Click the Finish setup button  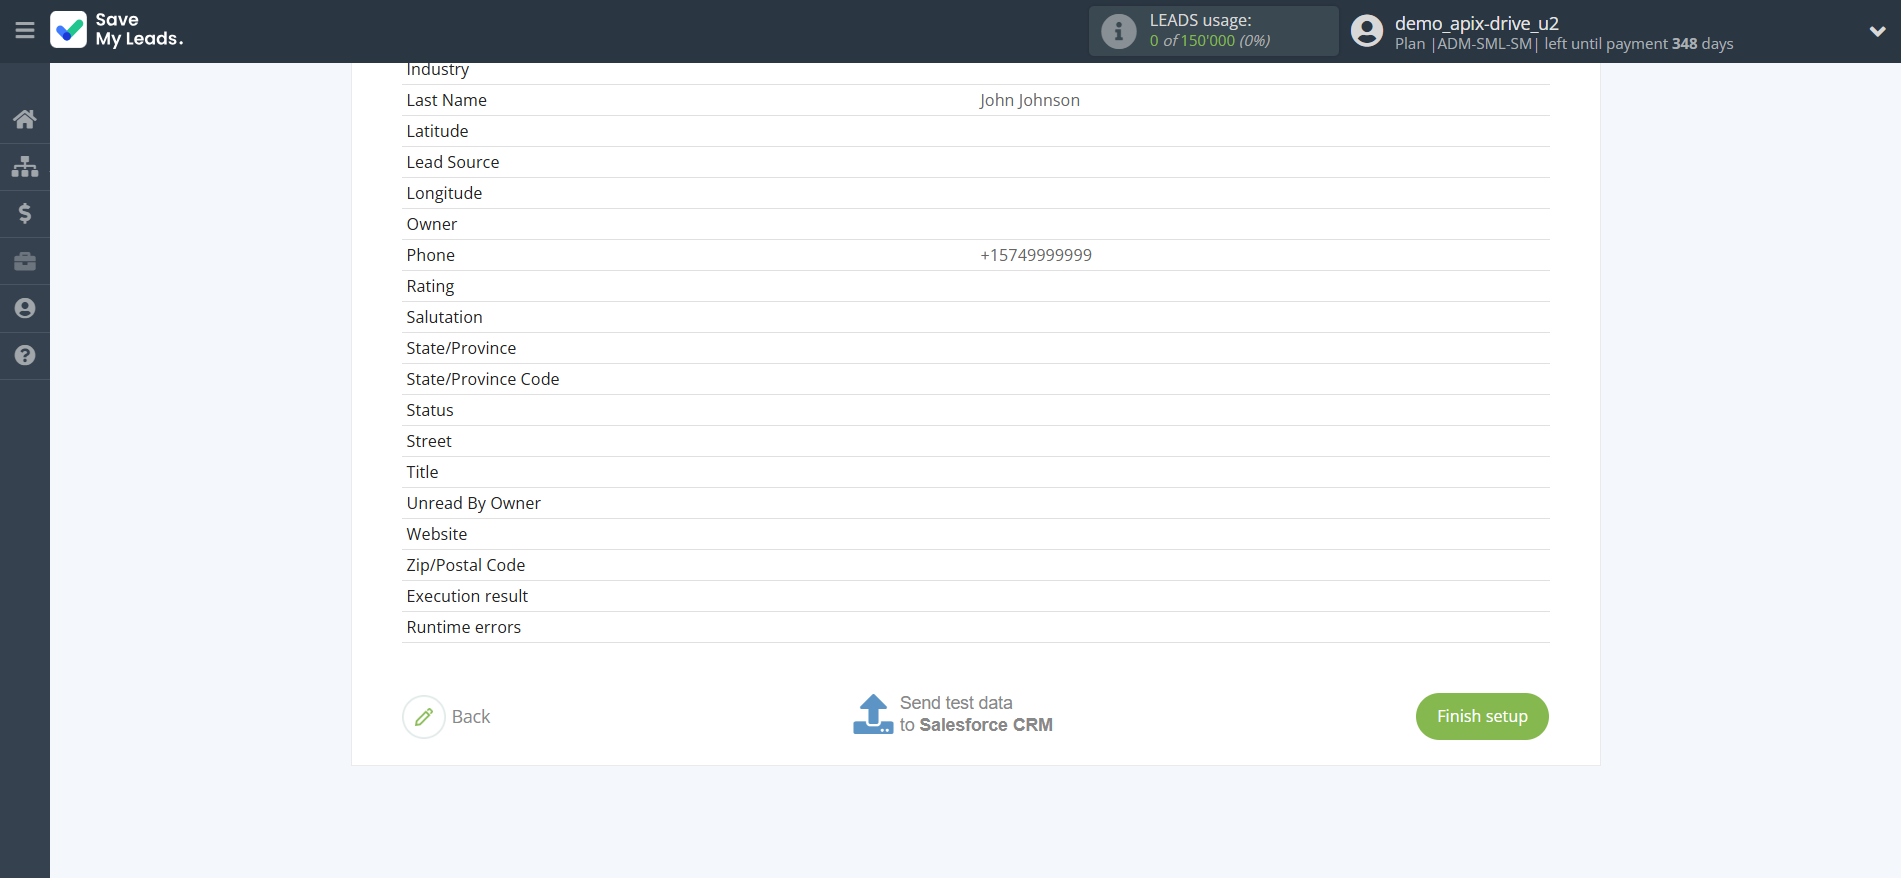click(x=1481, y=716)
